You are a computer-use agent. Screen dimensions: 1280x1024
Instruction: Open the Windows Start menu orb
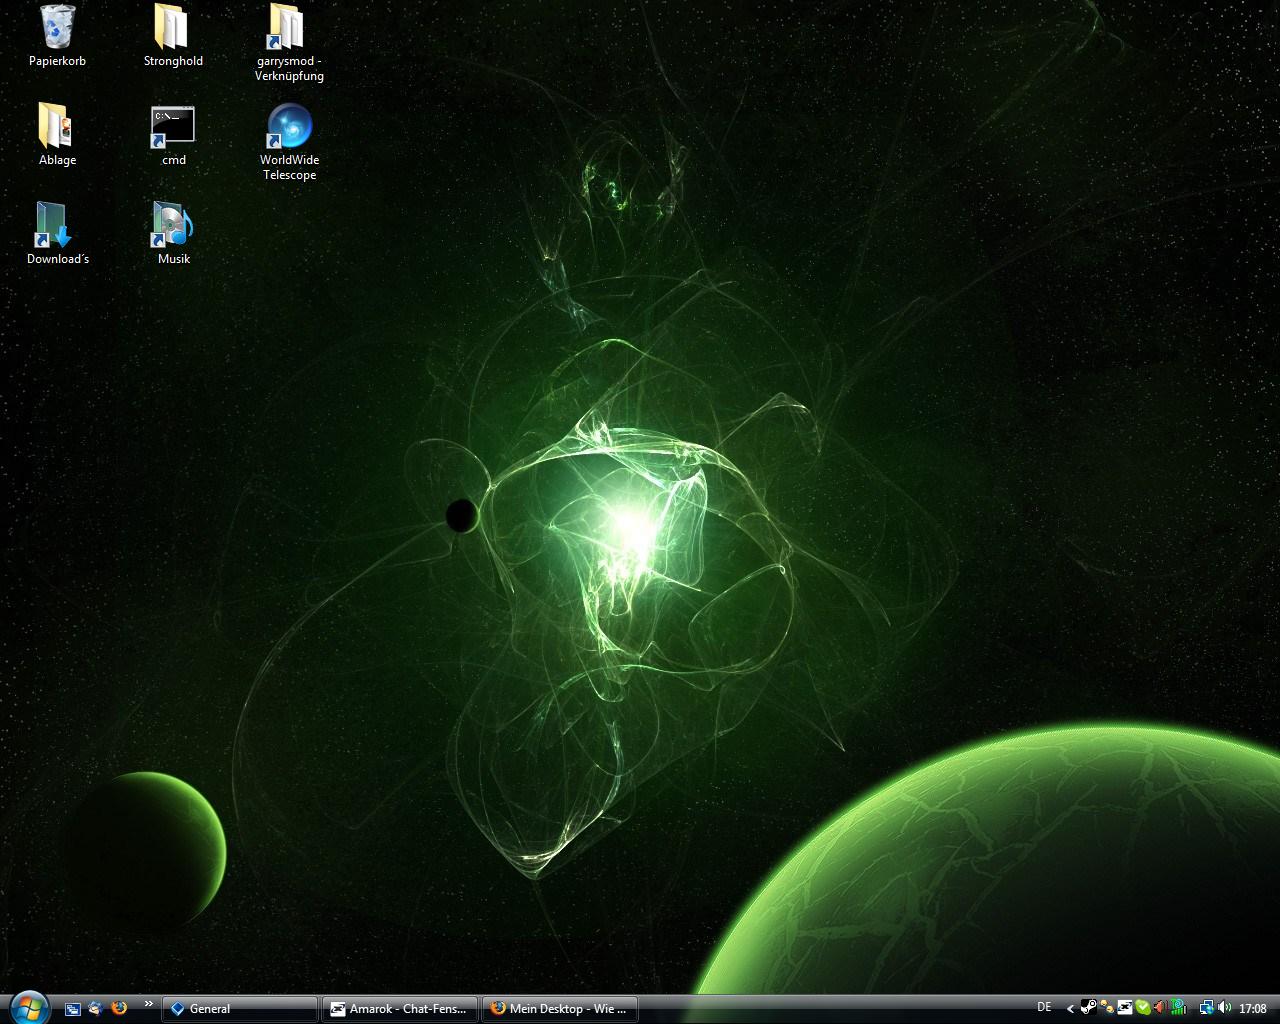coord(28,1006)
